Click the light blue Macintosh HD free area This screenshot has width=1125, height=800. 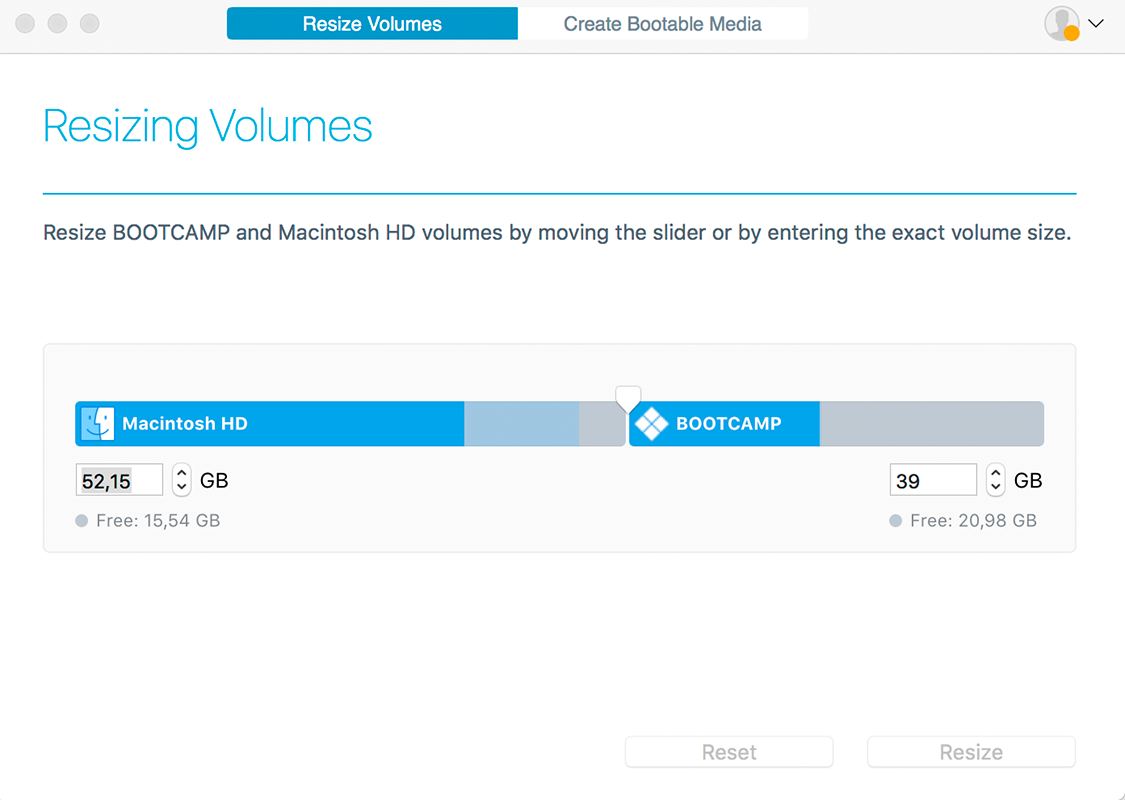[x=522, y=423]
